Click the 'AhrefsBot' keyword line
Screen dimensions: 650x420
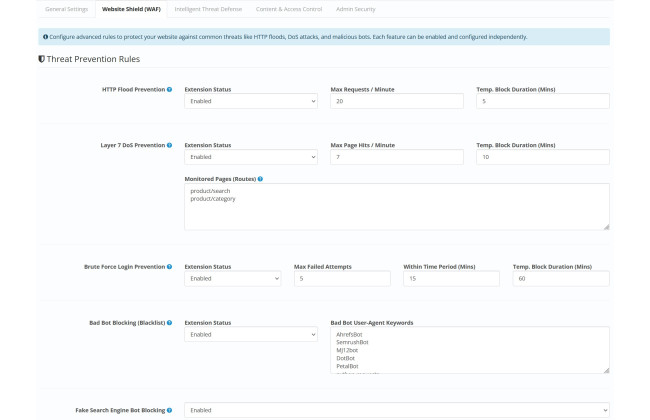349,335
